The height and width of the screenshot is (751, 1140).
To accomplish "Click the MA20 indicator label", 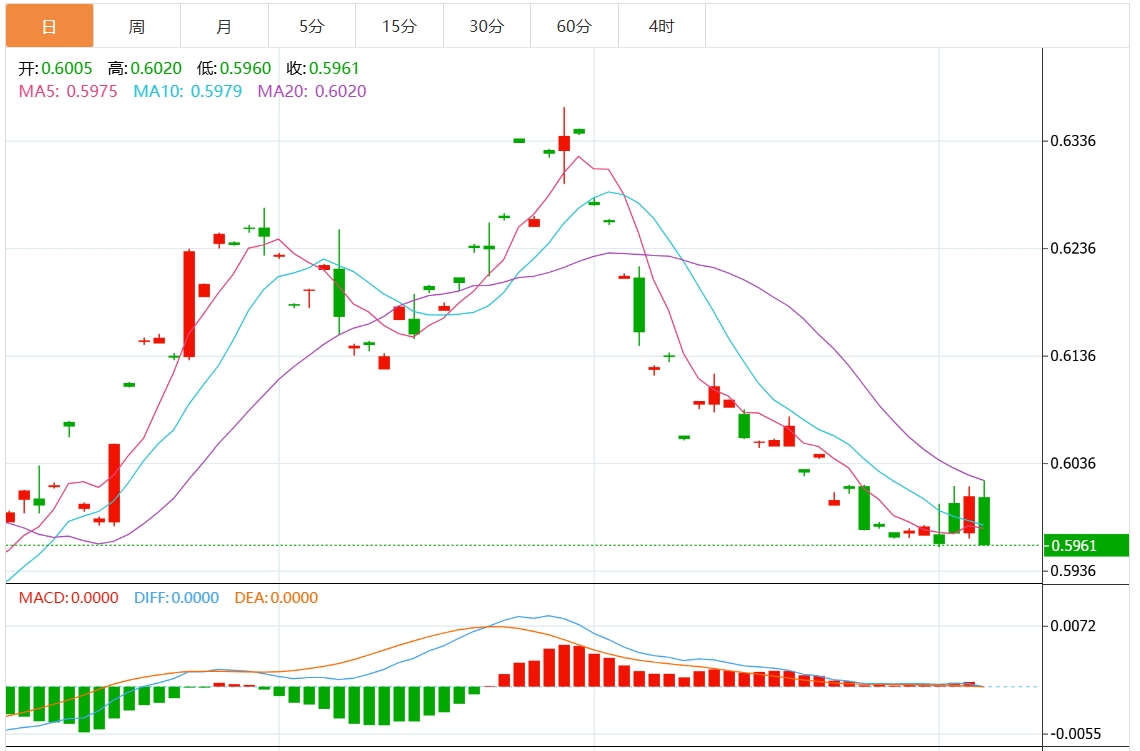I will pos(312,91).
